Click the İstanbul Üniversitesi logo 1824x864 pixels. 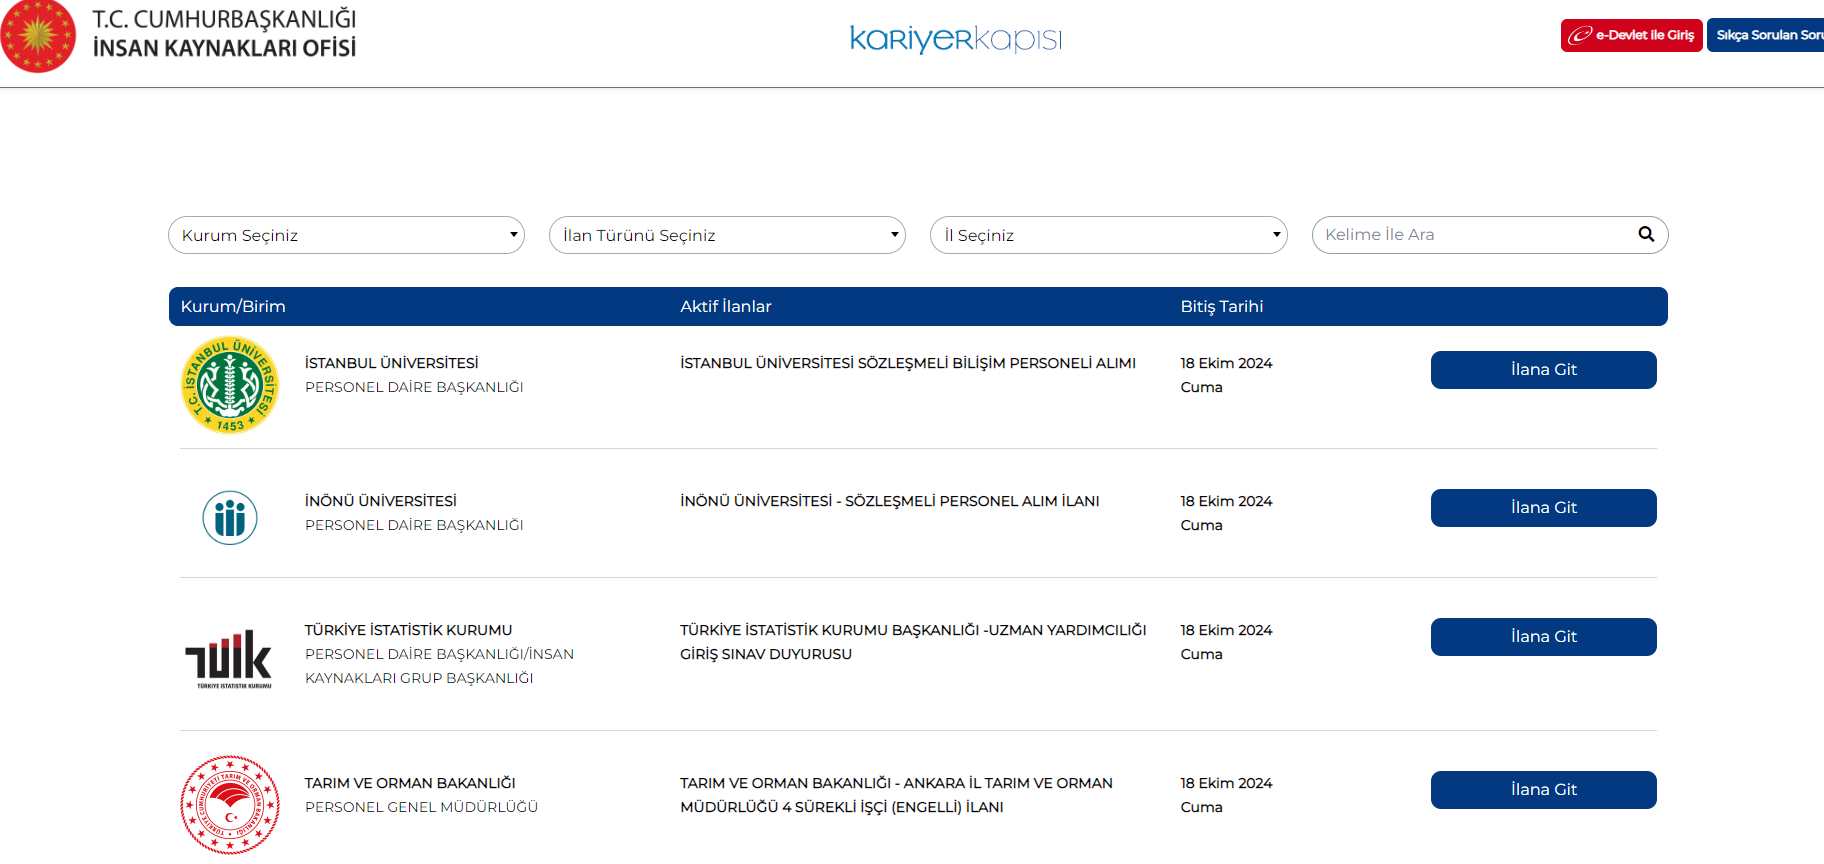pyautogui.click(x=230, y=385)
